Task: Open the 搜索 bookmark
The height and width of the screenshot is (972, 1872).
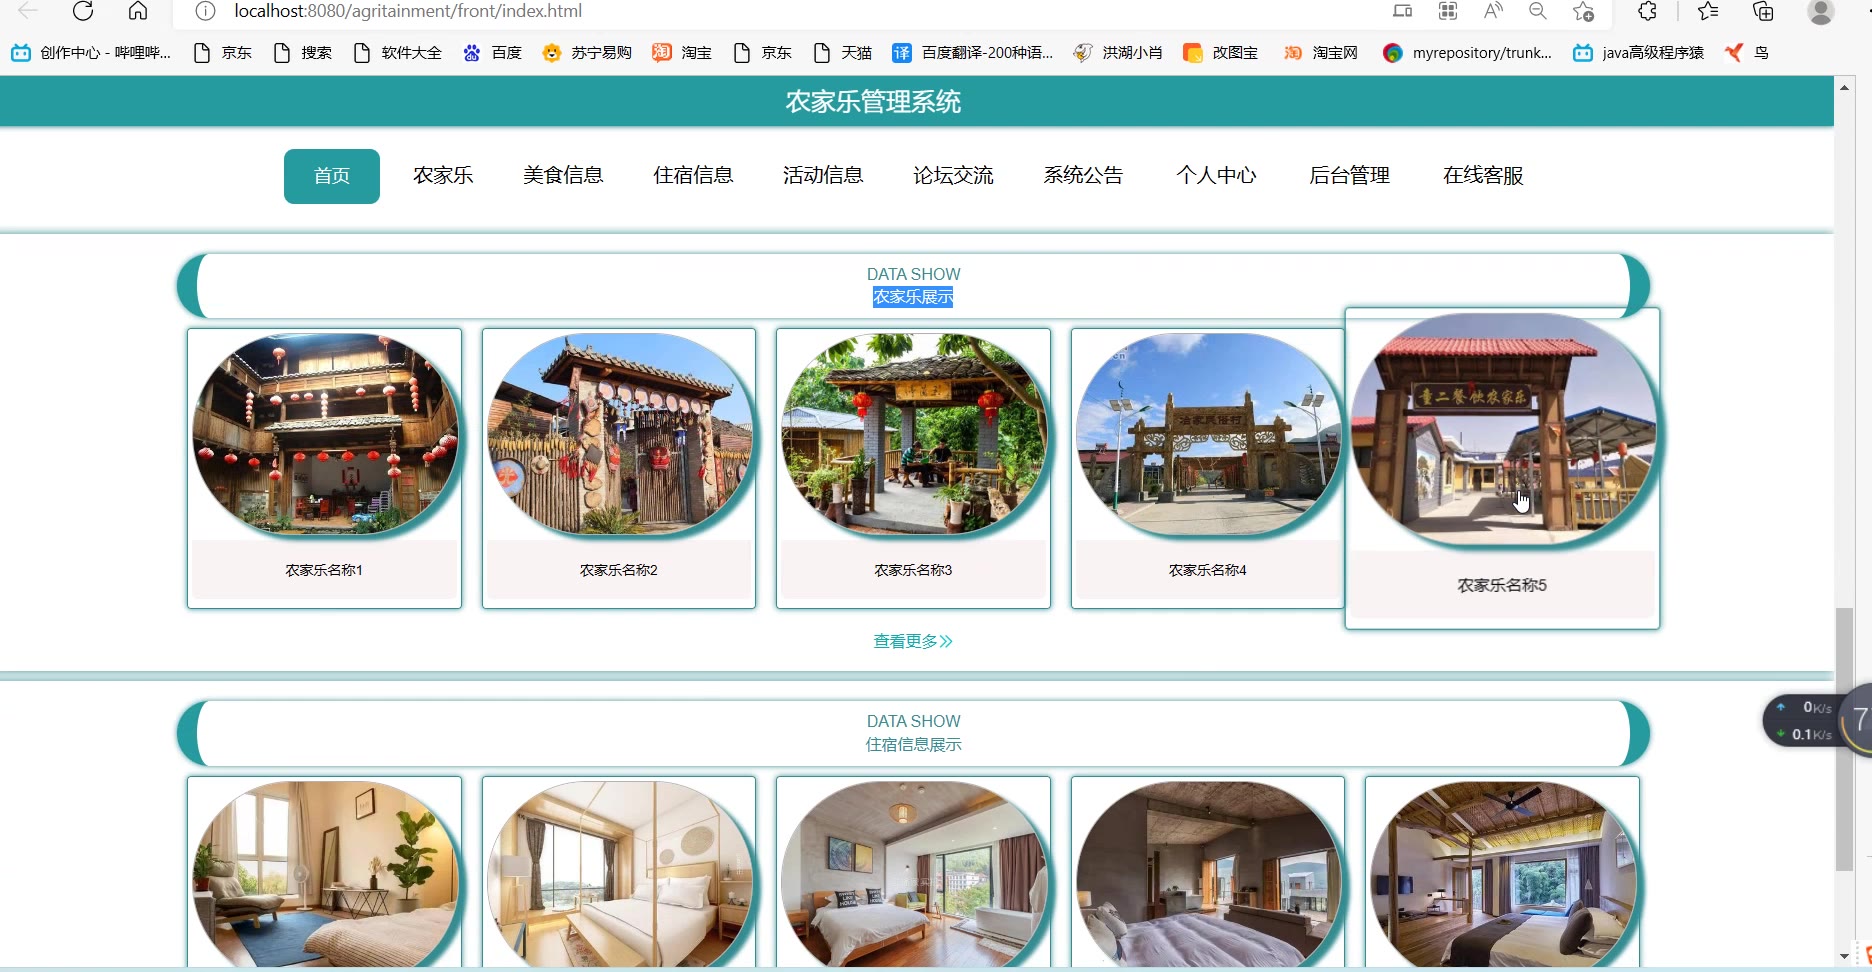Action: [x=302, y=53]
